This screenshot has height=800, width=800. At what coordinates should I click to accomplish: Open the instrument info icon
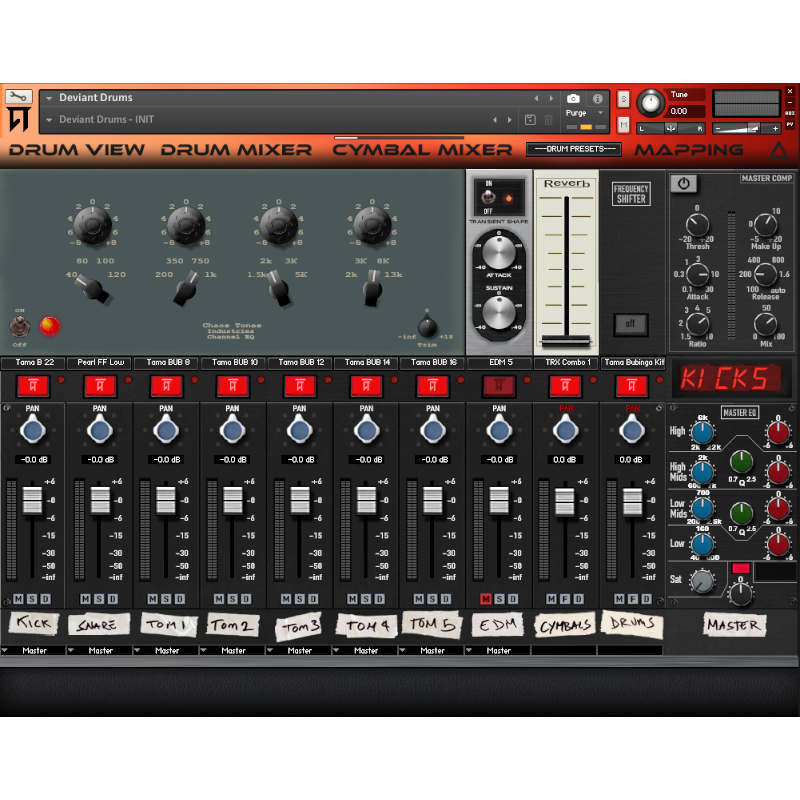tap(597, 98)
